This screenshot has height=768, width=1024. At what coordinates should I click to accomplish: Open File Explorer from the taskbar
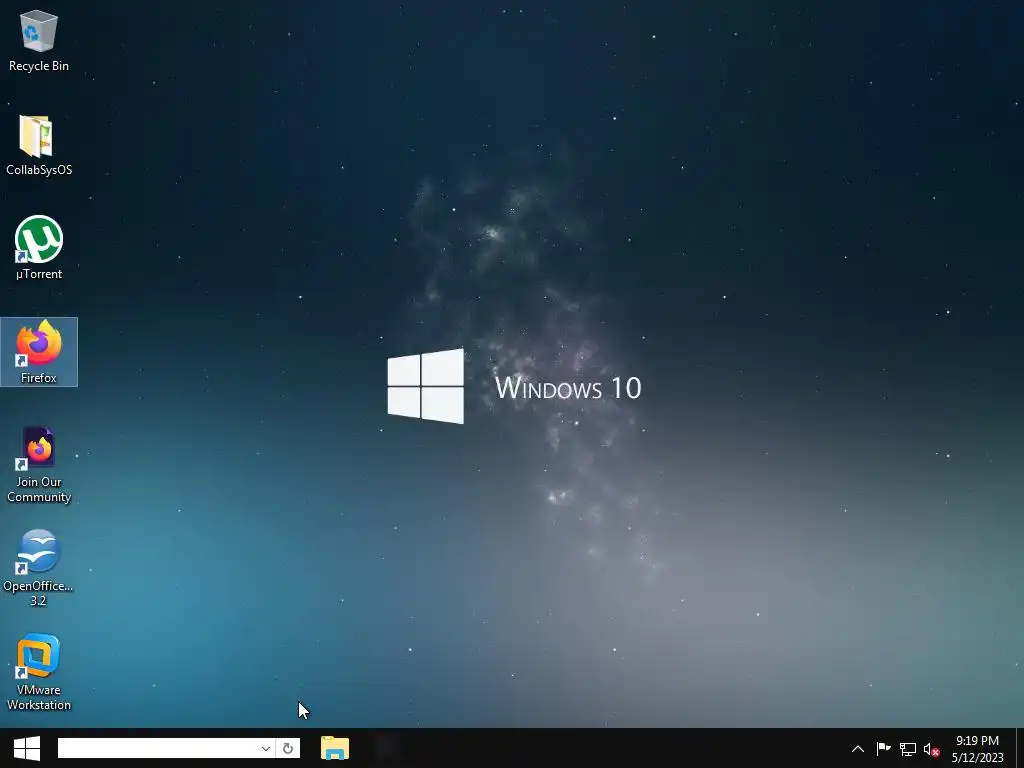tap(335, 748)
